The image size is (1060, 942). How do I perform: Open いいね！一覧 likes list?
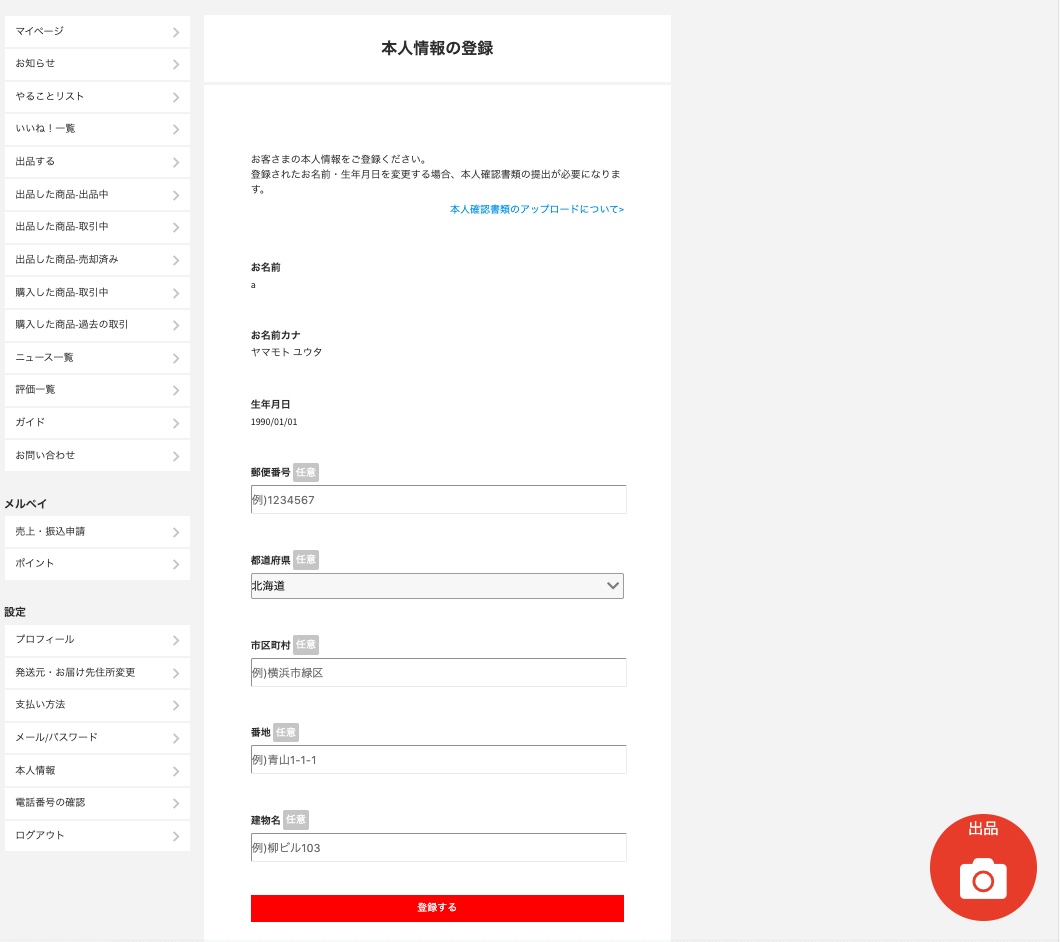pos(97,129)
